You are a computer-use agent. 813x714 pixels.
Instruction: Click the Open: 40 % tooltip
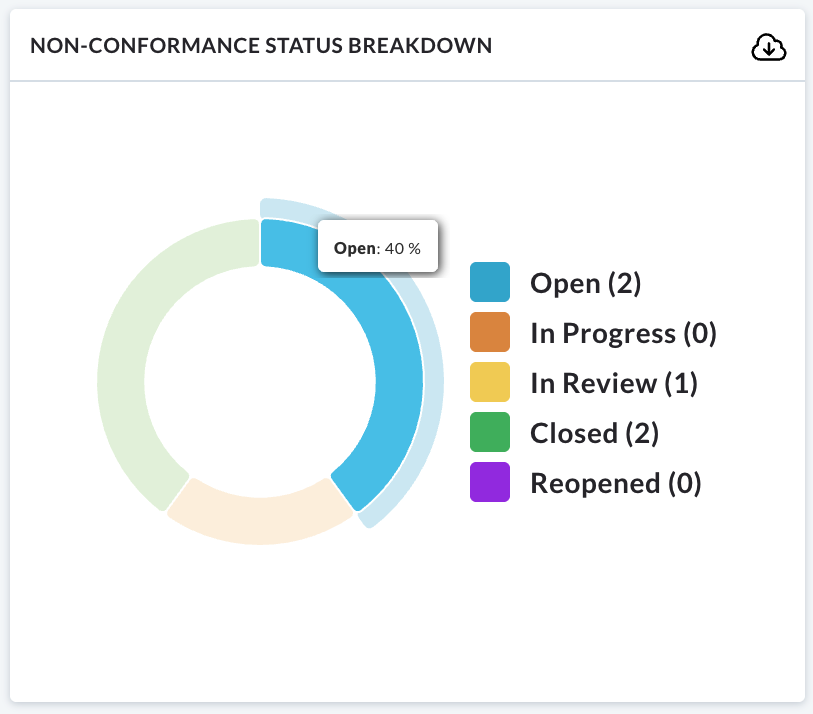point(377,246)
